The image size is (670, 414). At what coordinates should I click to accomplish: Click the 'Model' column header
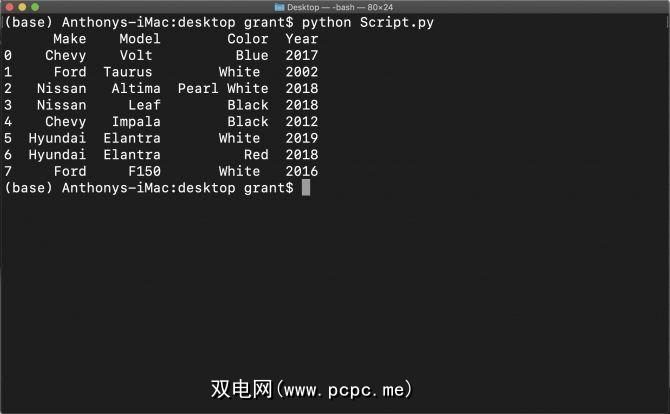tap(140, 39)
